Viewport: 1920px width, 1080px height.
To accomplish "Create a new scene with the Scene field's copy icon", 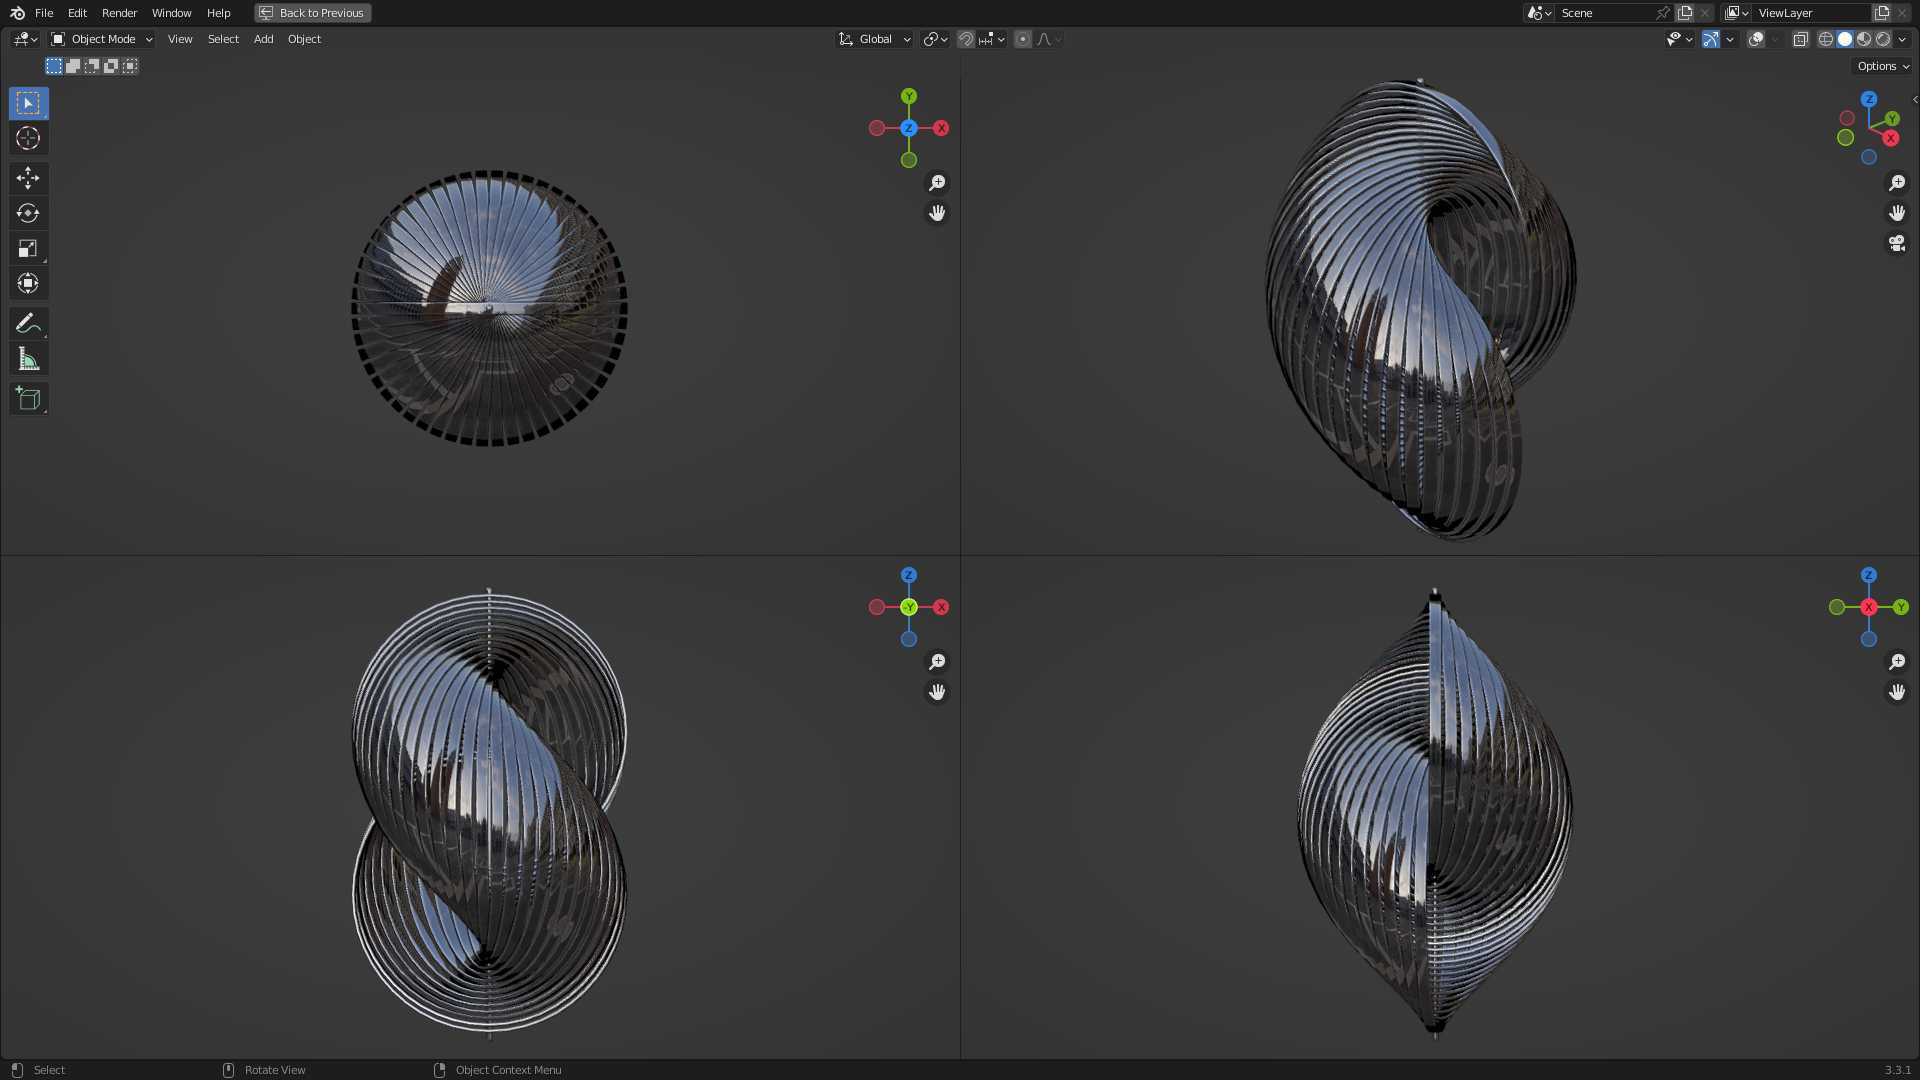I will [1685, 13].
